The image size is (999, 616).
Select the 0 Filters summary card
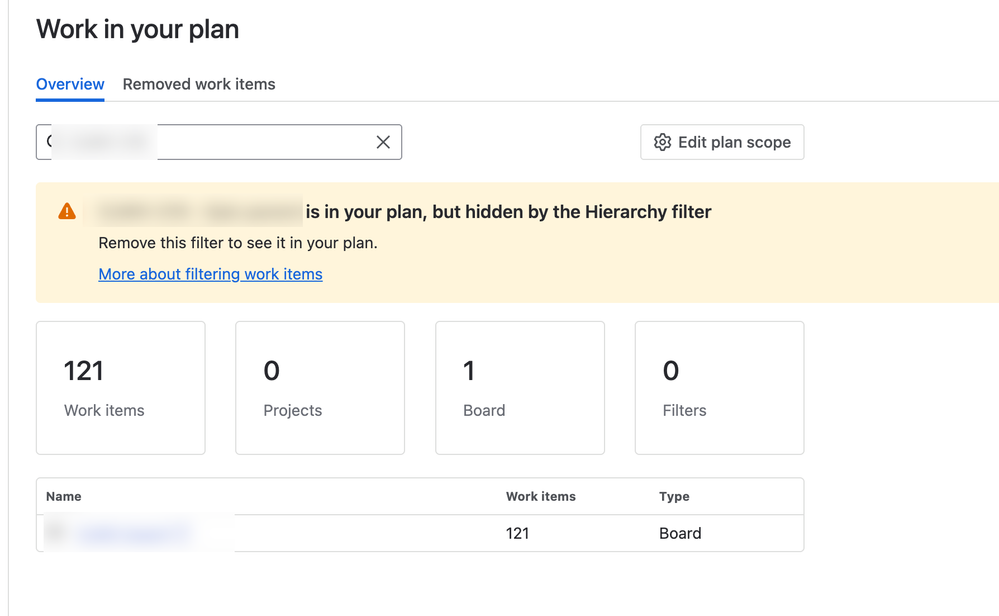click(719, 388)
